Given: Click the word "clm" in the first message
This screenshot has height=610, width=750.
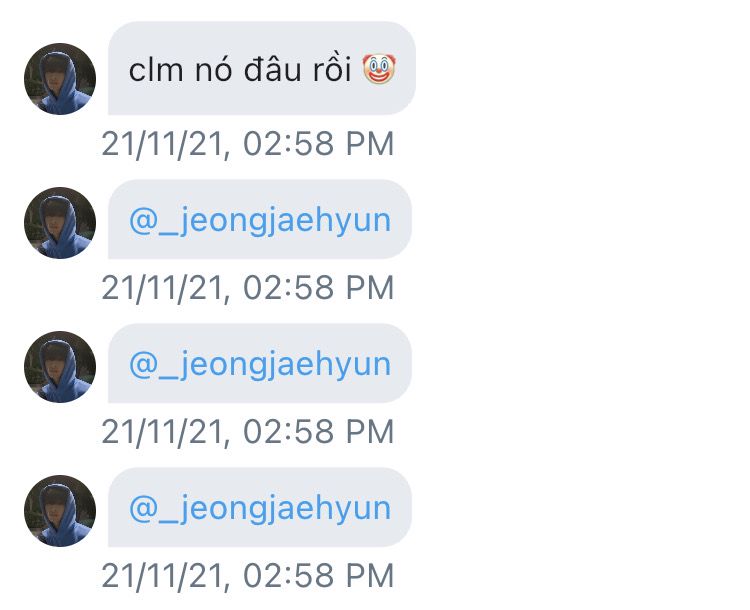Looking at the screenshot, I should coord(156,70).
